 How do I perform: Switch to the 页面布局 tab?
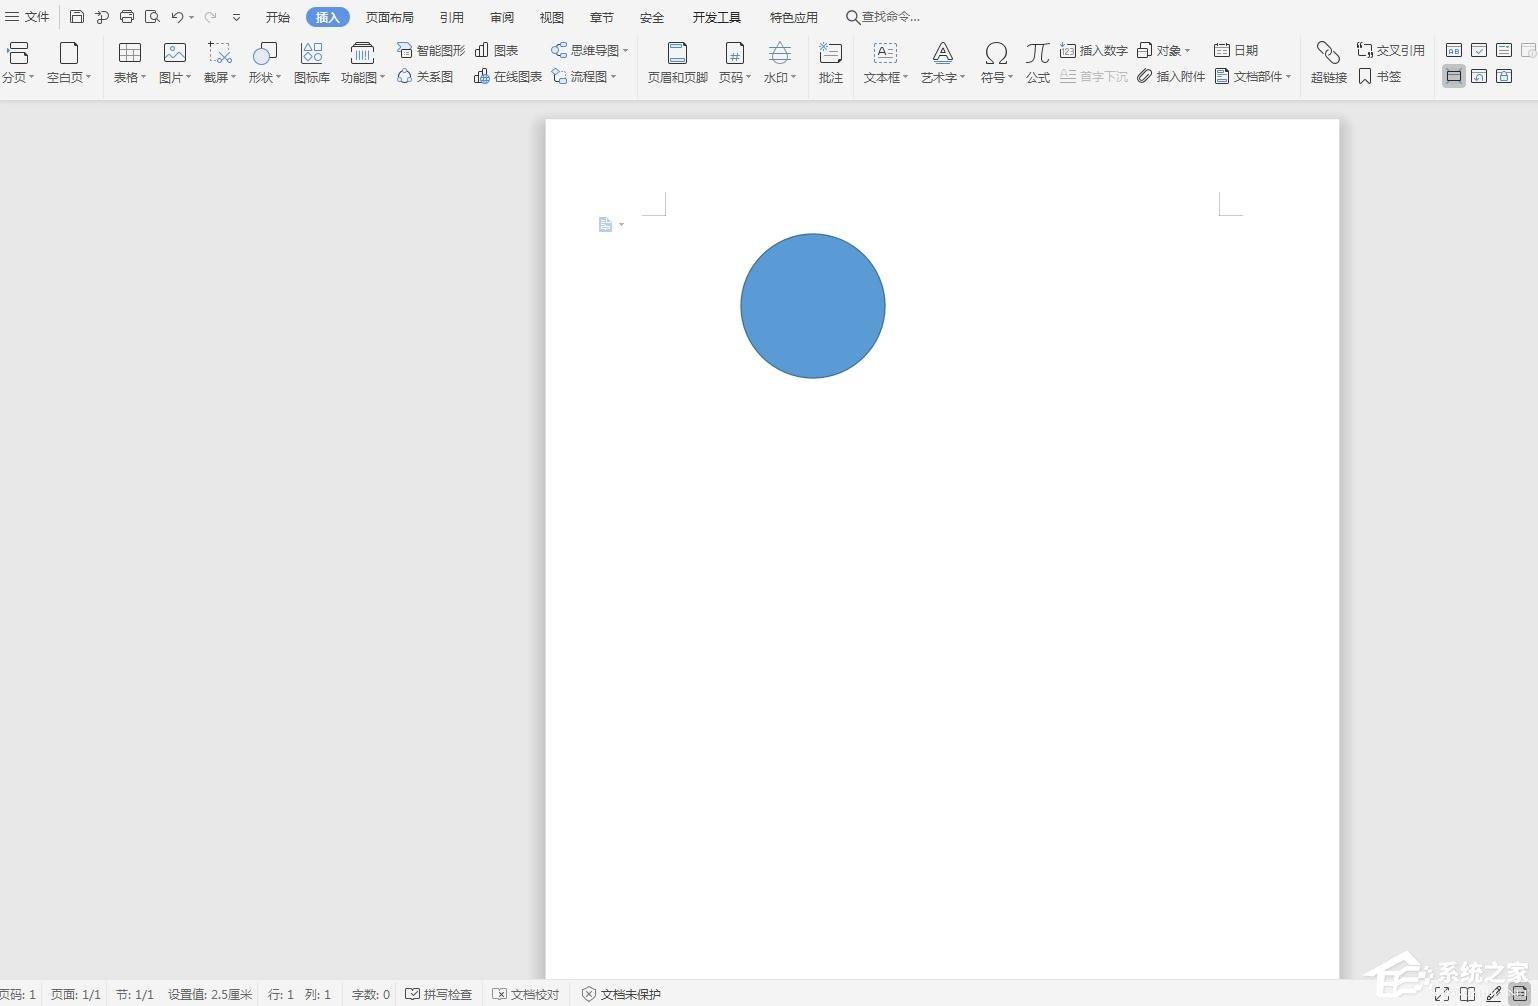click(389, 17)
